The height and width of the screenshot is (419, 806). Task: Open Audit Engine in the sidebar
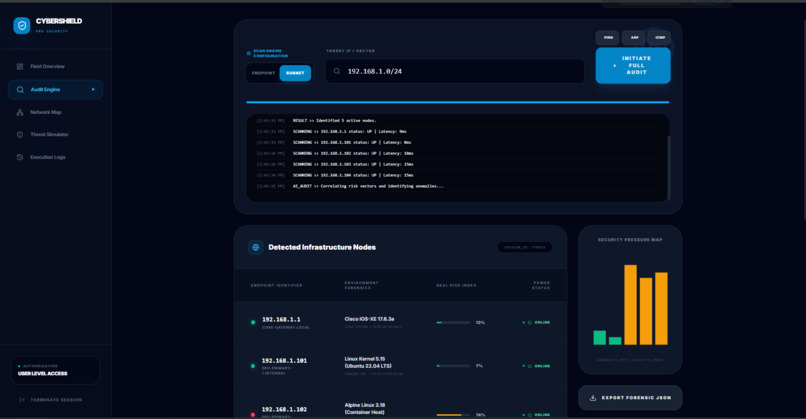(x=56, y=89)
